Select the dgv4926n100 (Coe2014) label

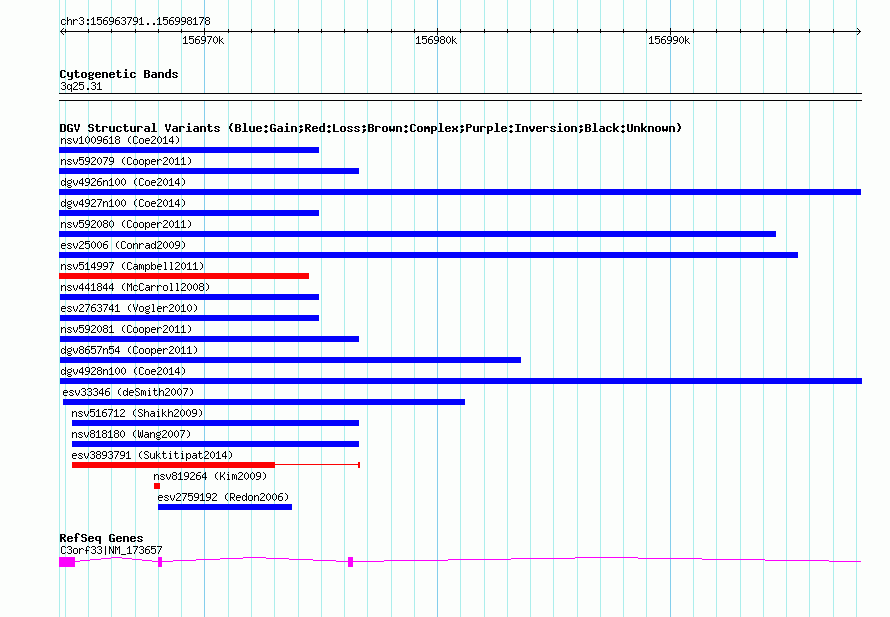pyautogui.click(x=123, y=182)
